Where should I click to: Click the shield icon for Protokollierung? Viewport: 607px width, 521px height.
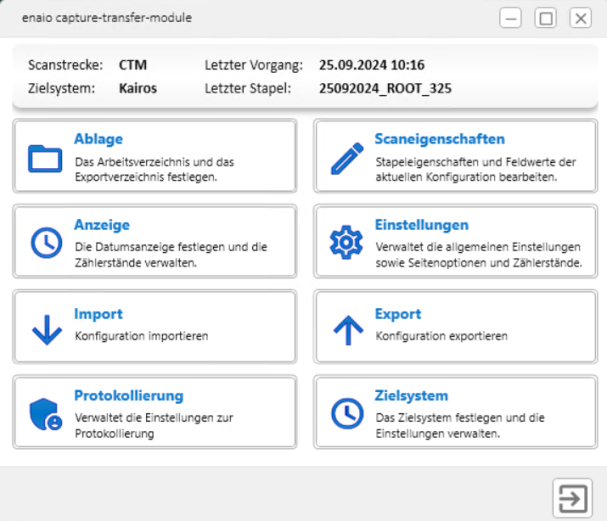point(46,414)
